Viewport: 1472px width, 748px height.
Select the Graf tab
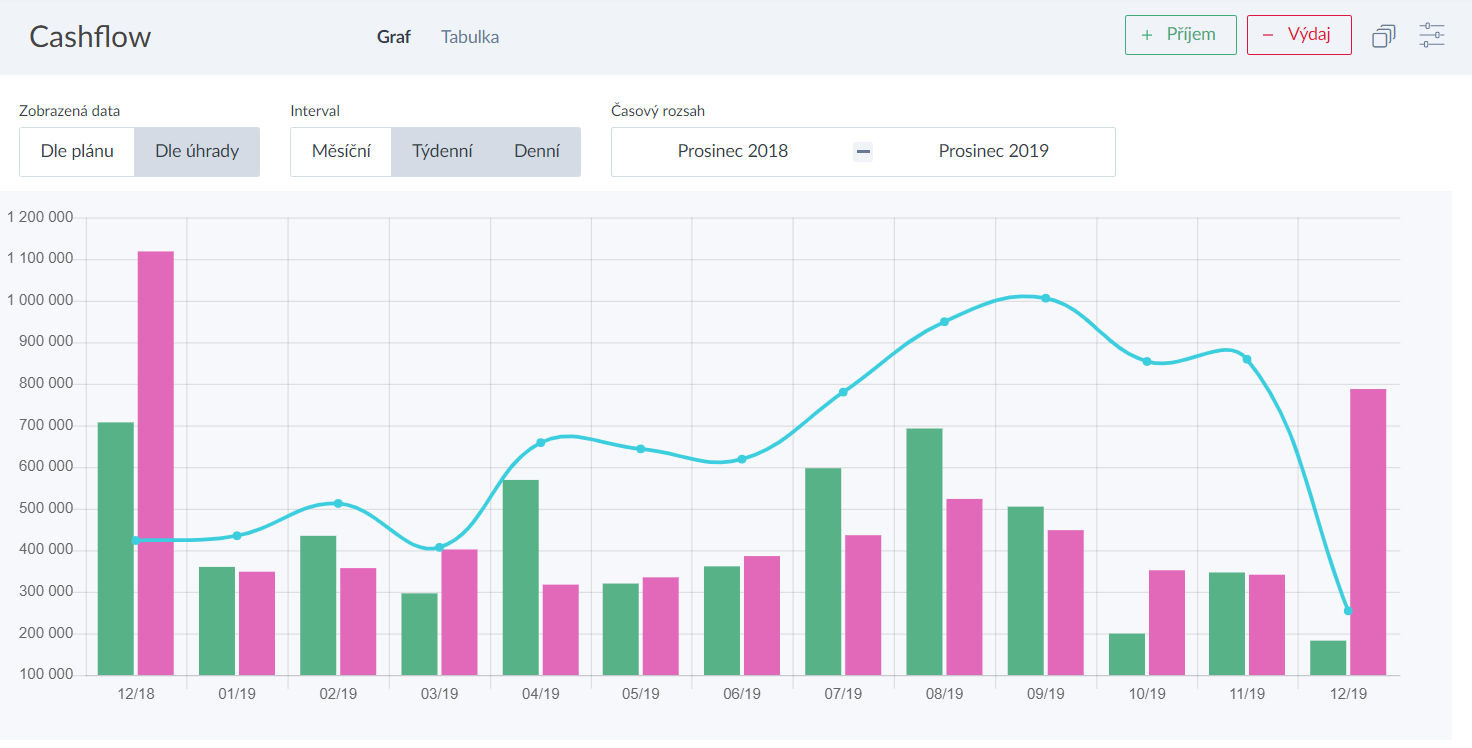[394, 37]
